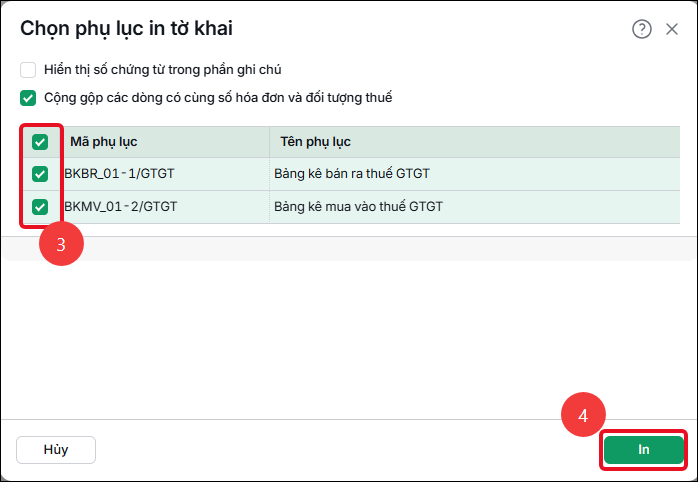Click the red step 4 marker circle
The height and width of the screenshot is (482, 698).
pos(583,415)
